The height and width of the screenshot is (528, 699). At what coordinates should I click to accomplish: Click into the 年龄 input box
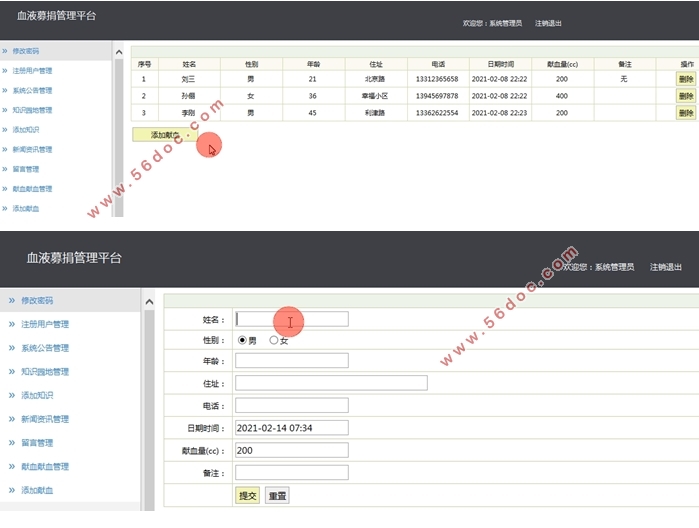pyautogui.click(x=292, y=361)
